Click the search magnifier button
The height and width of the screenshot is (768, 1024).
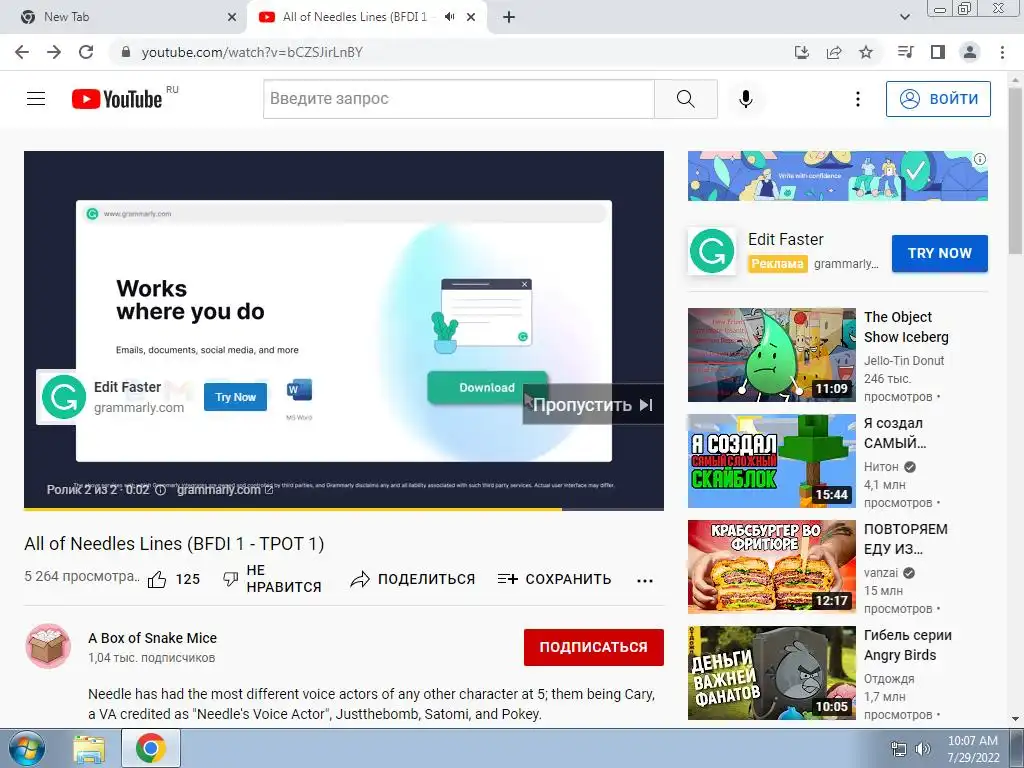686,99
